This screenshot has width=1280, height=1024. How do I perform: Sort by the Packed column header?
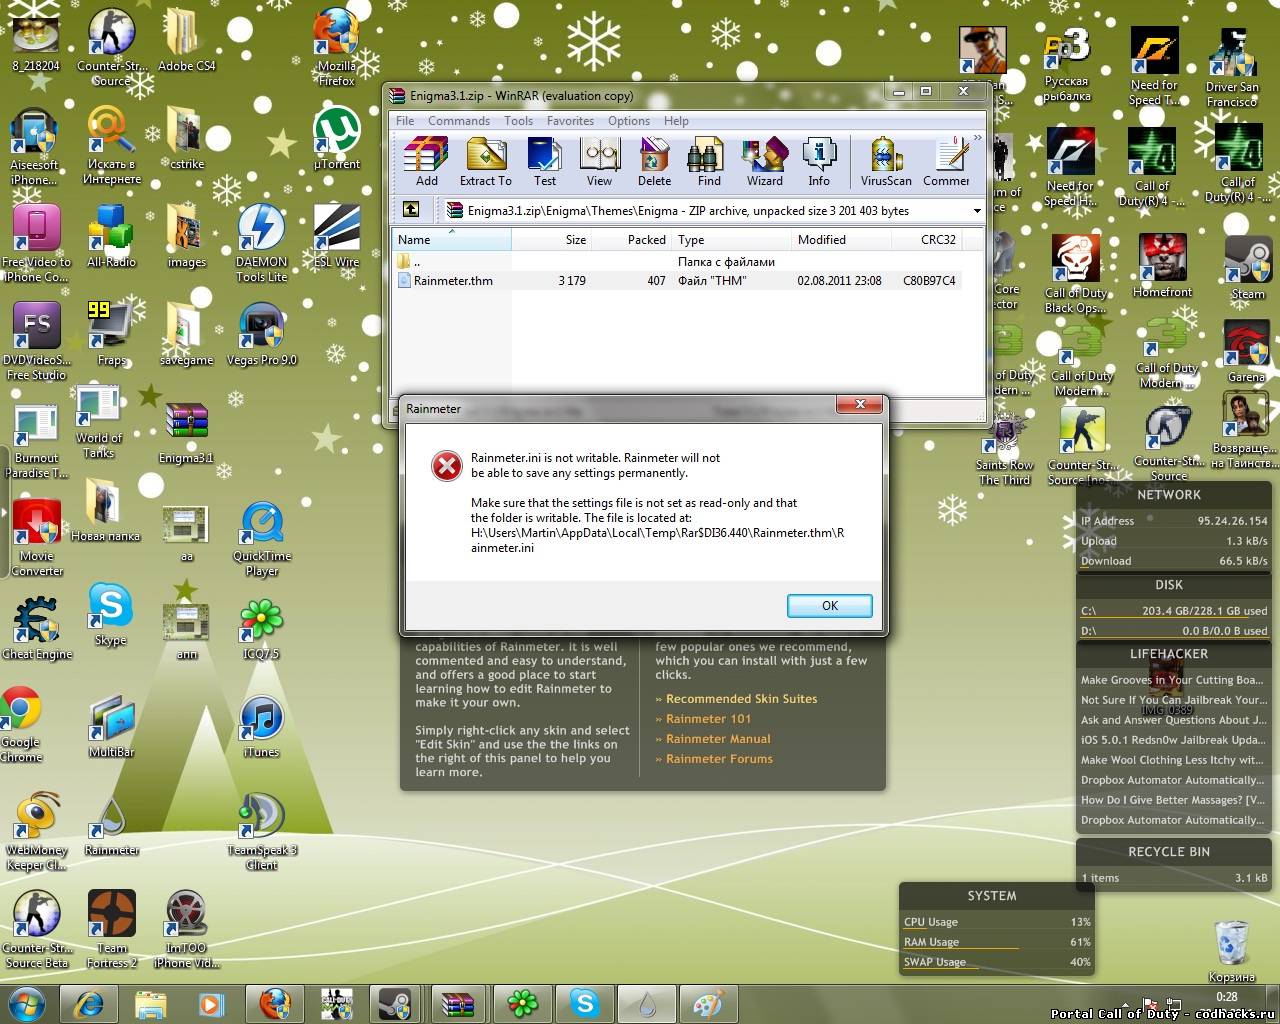point(632,240)
